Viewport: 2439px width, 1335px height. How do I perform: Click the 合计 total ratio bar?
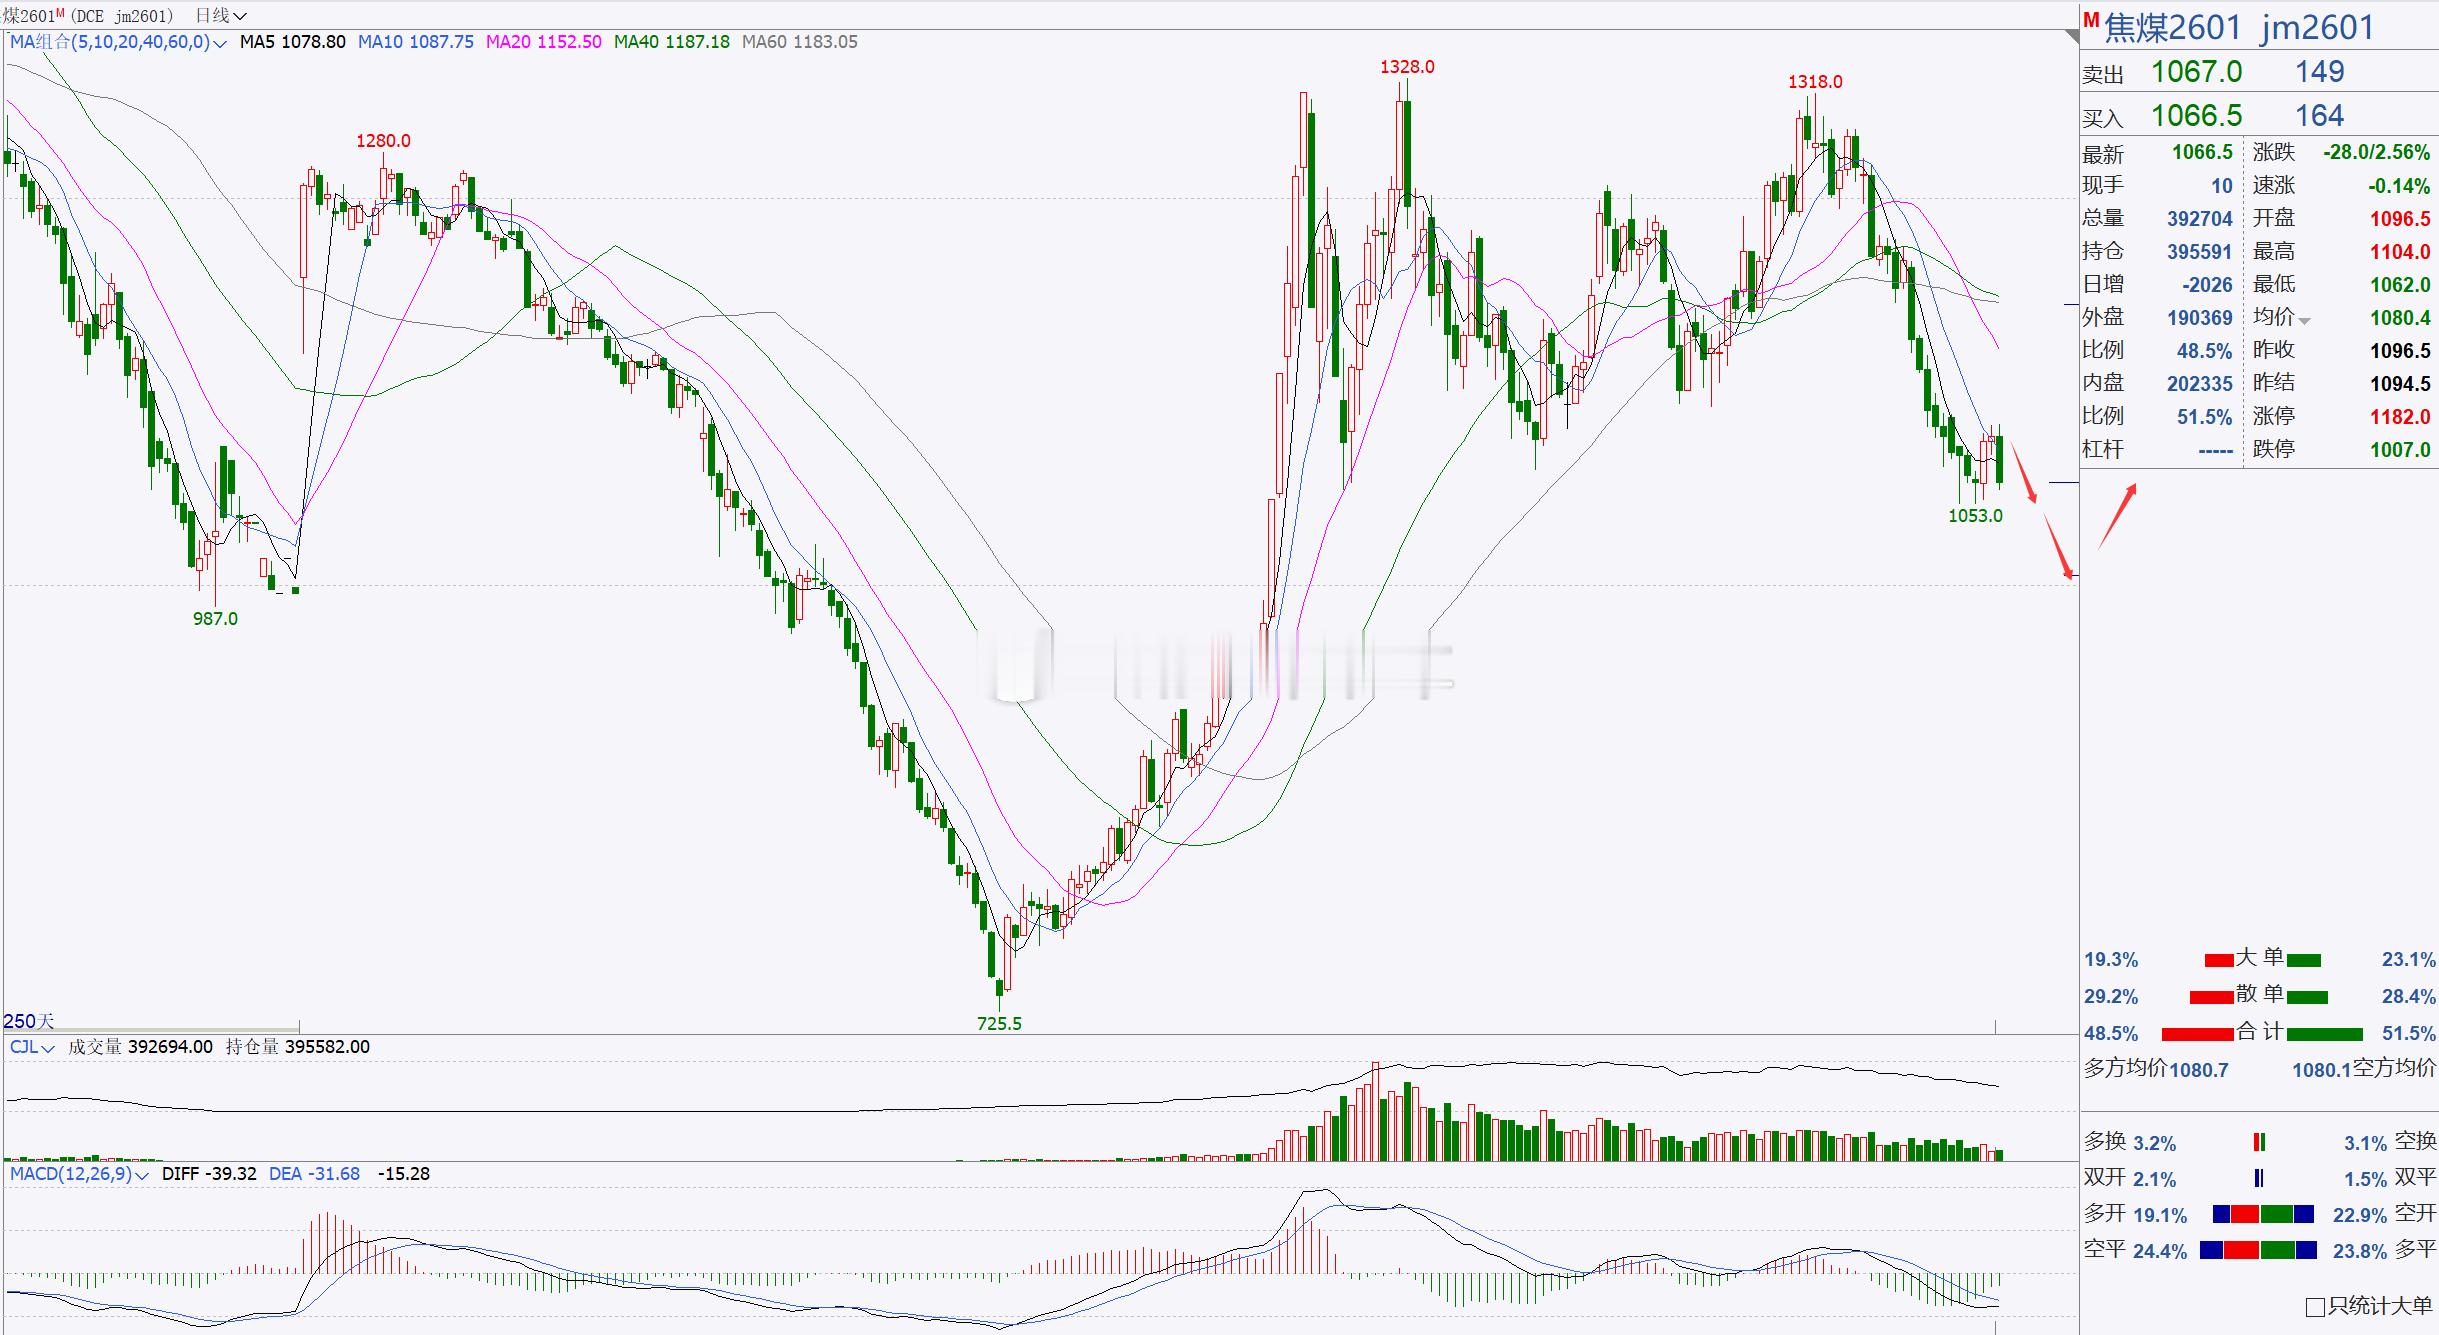tap(2262, 1033)
